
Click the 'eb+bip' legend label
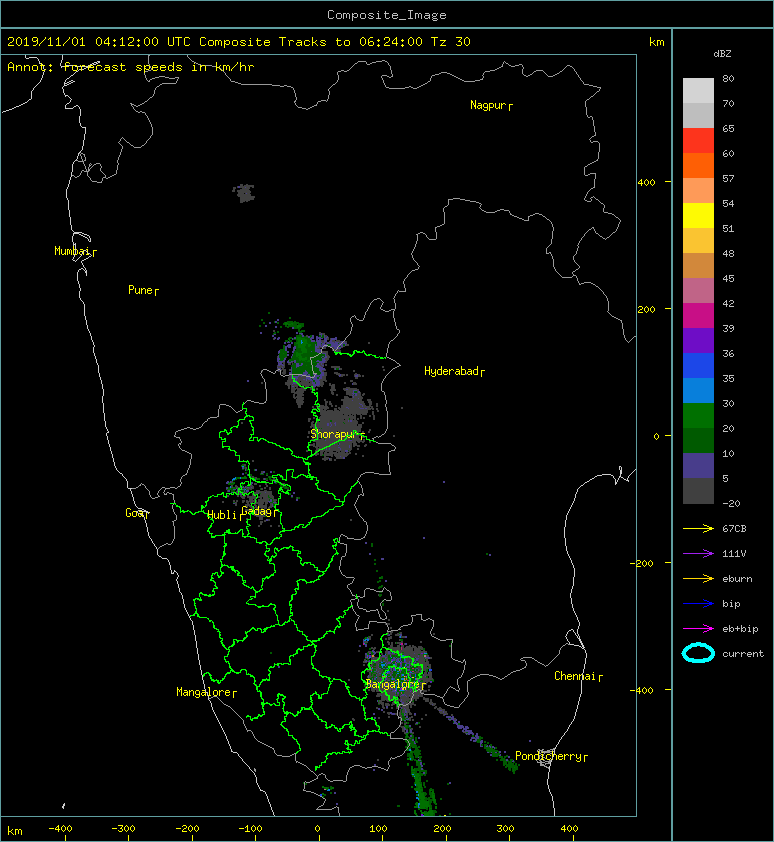coord(740,629)
